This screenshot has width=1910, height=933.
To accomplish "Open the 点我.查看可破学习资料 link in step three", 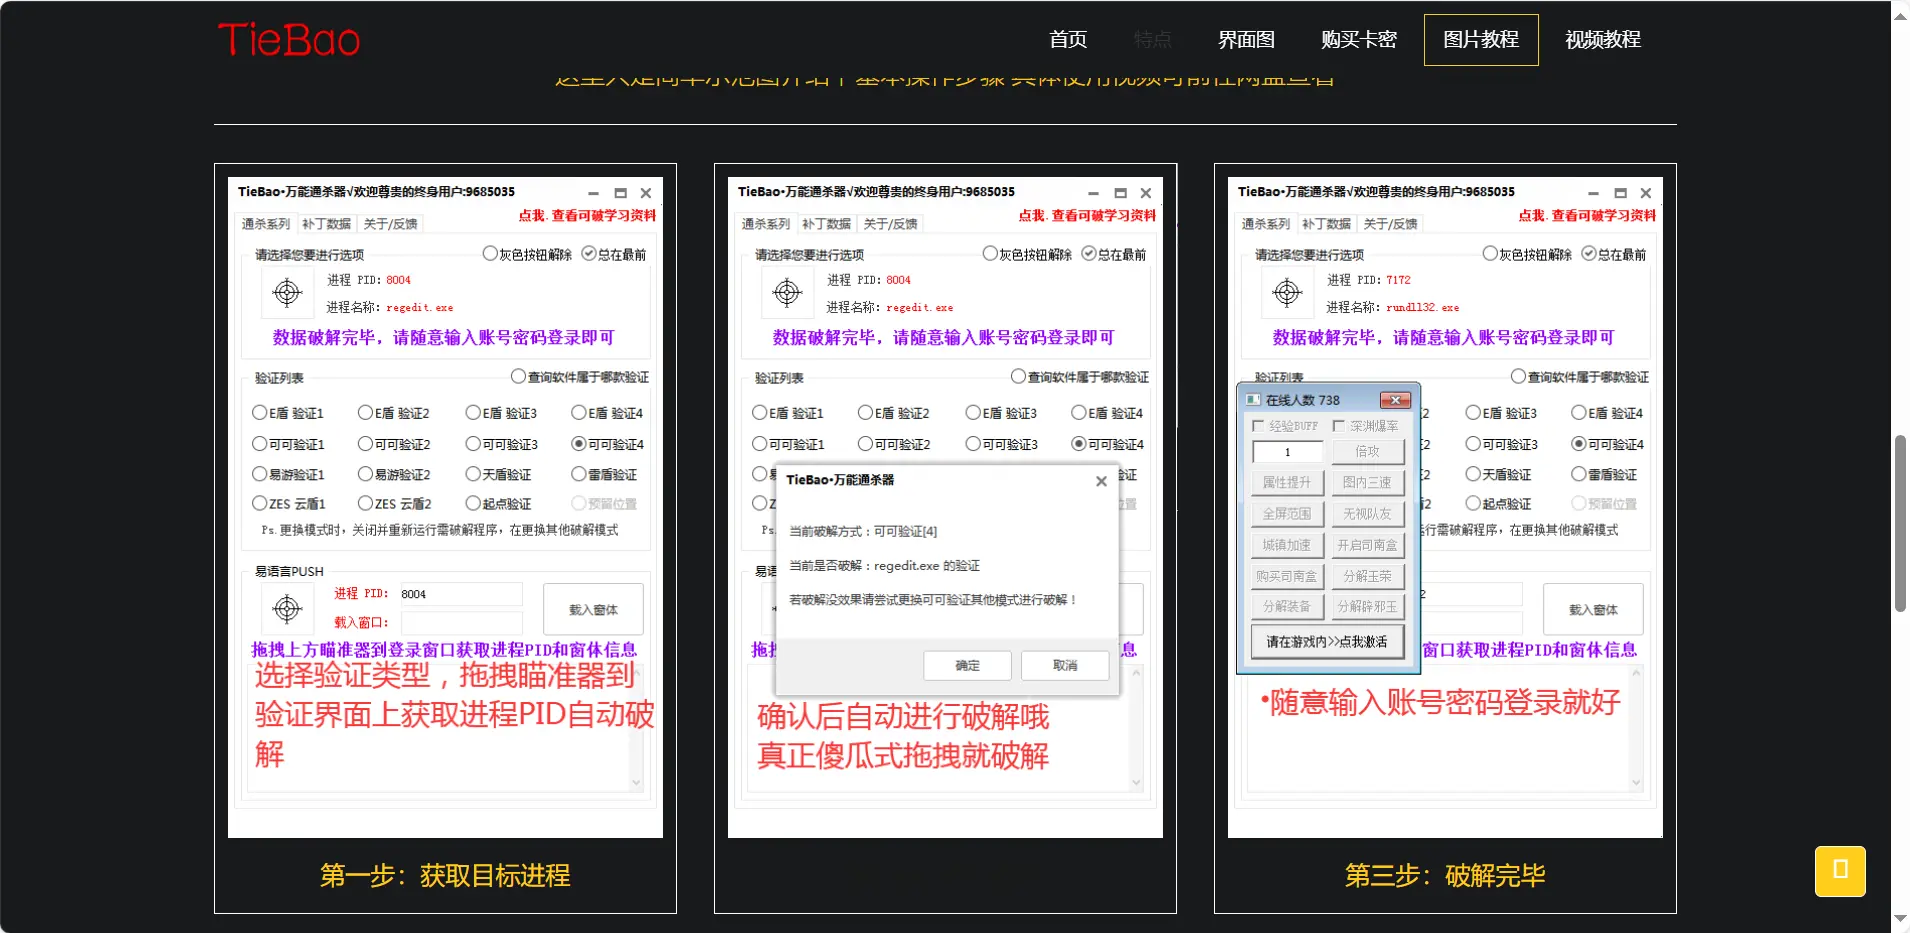I will [x=1586, y=213].
